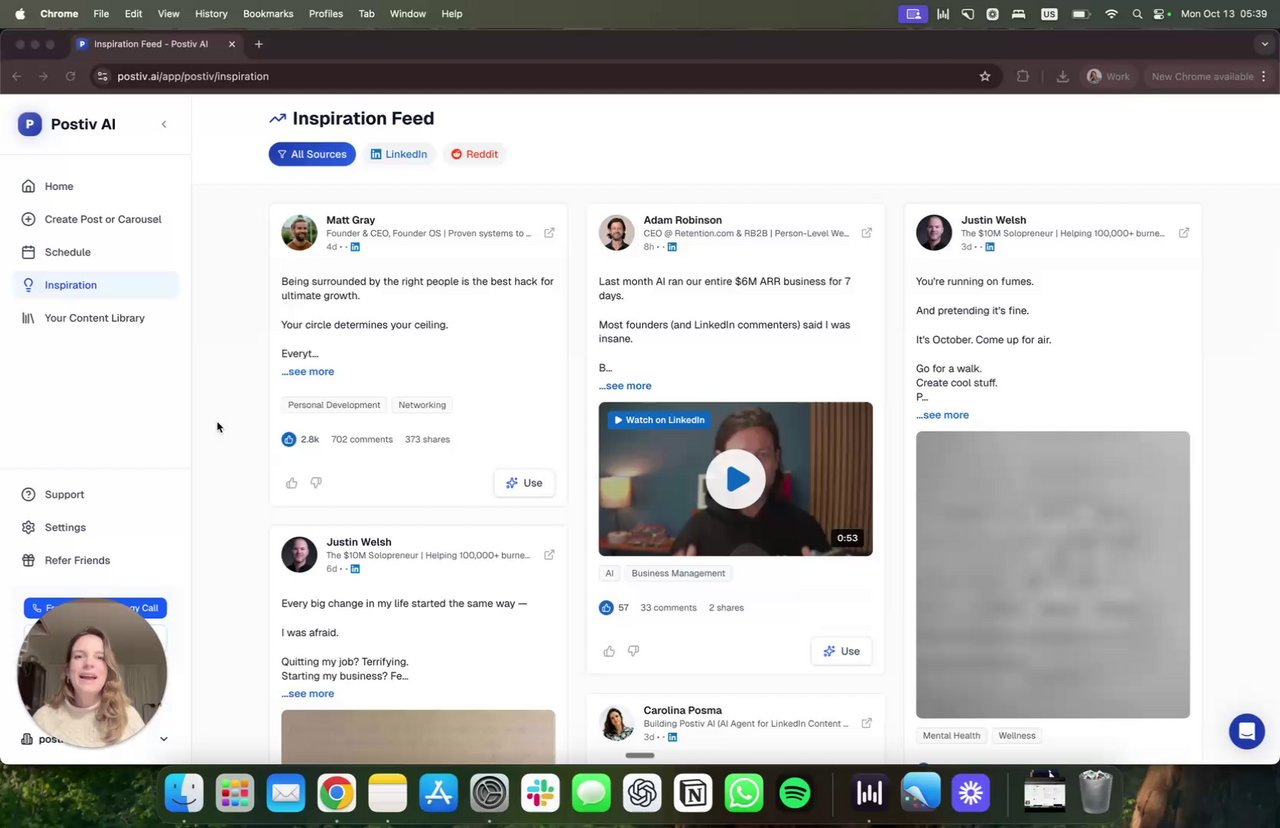Select the Networking tag
The width and height of the screenshot is (1280, 828).
(422, 405)
